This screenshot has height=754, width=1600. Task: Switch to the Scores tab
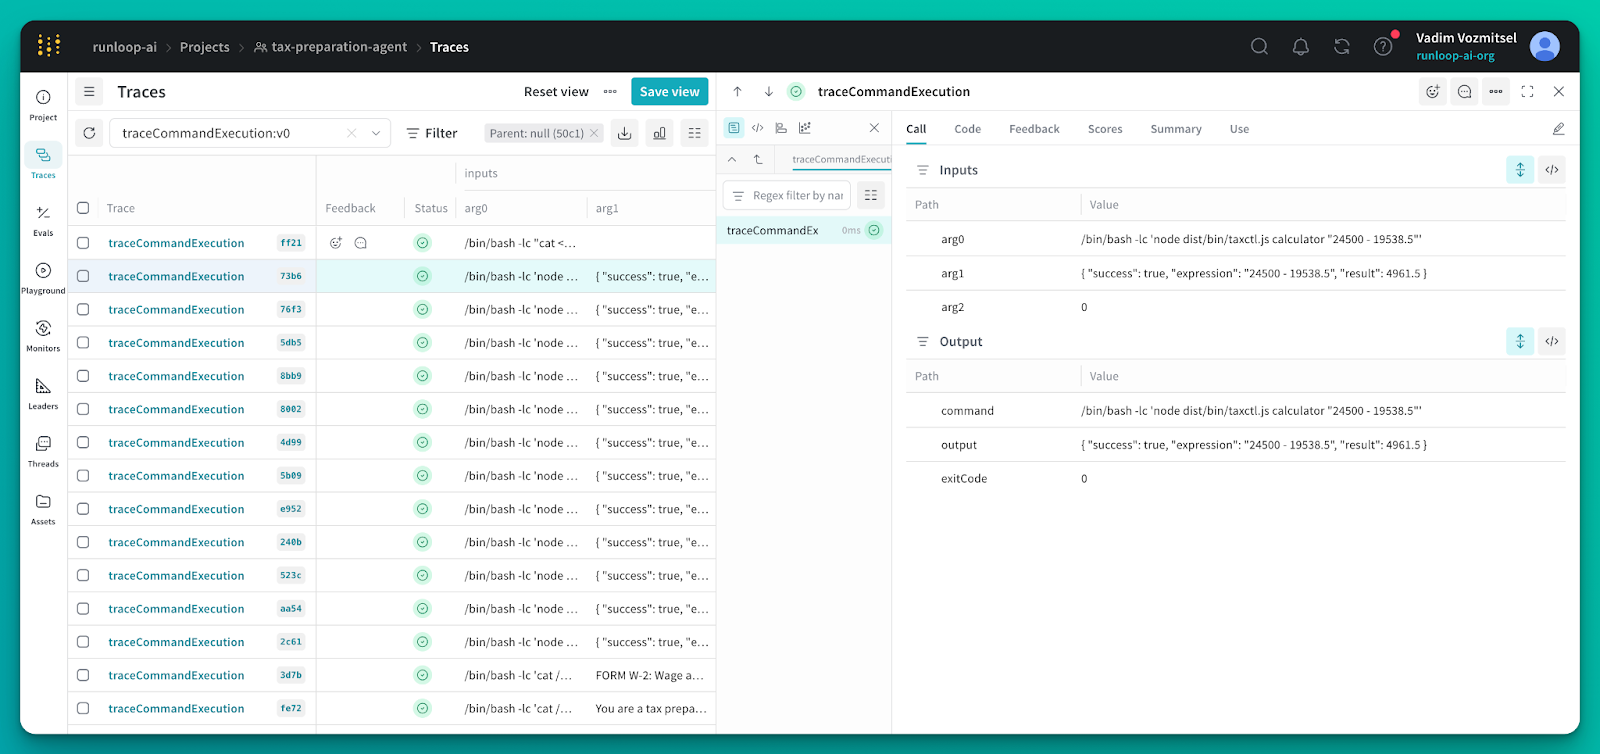pos(1105,129)
